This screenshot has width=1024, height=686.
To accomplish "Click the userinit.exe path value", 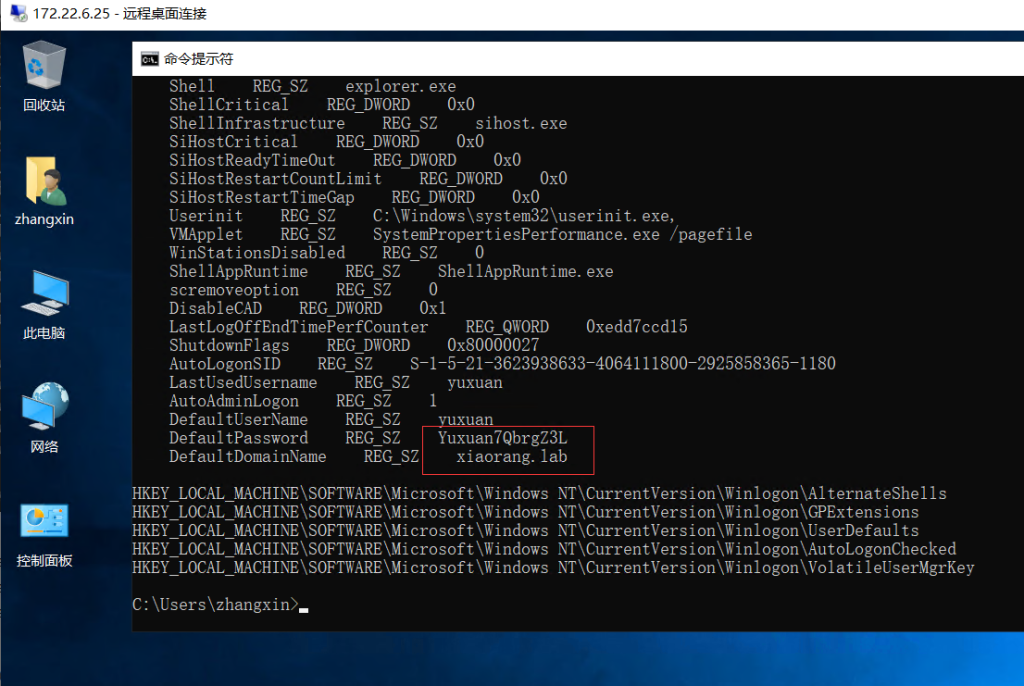I will [x=524, y=216].
